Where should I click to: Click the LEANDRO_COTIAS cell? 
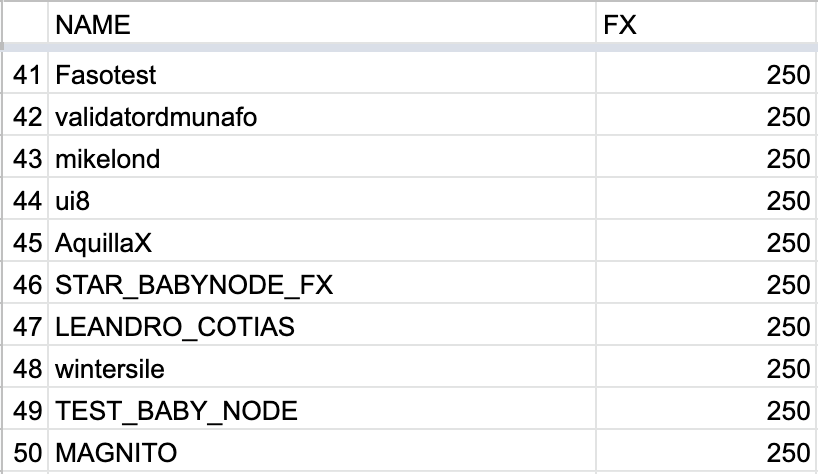[x=321, y=324]
